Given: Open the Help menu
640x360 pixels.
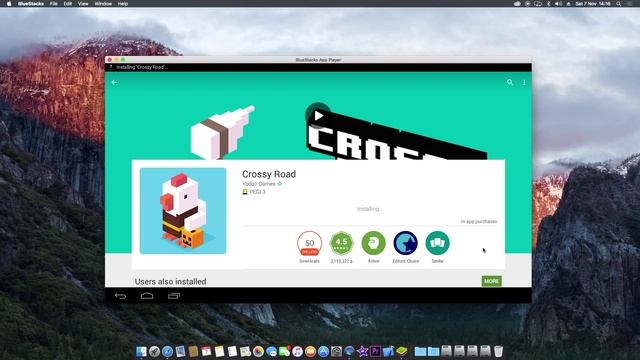Looking at the screenshot, I should pyautogui.click(x=123, y=4).
